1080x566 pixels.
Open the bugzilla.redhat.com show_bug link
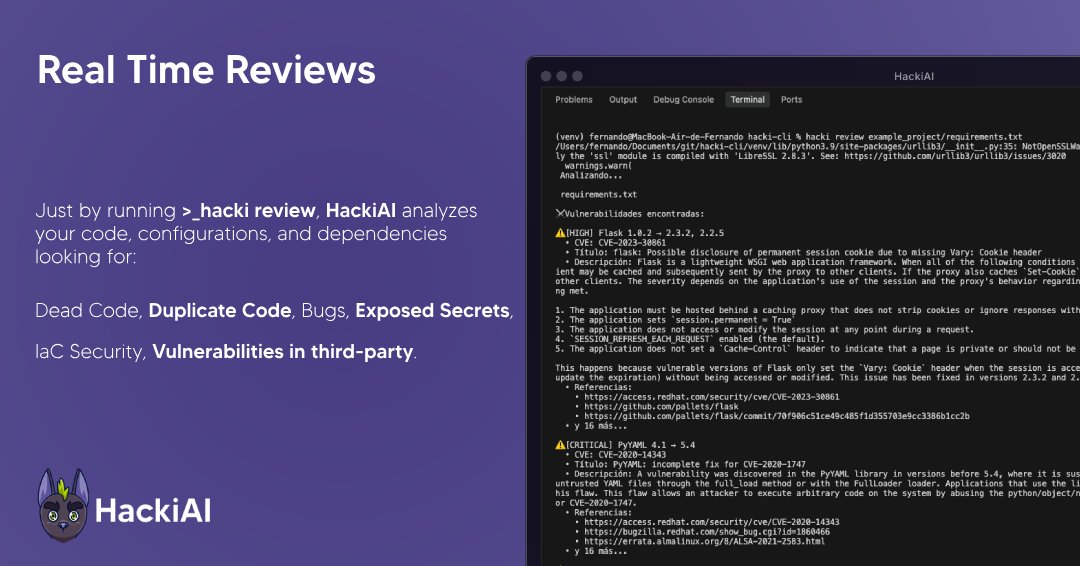707,532
